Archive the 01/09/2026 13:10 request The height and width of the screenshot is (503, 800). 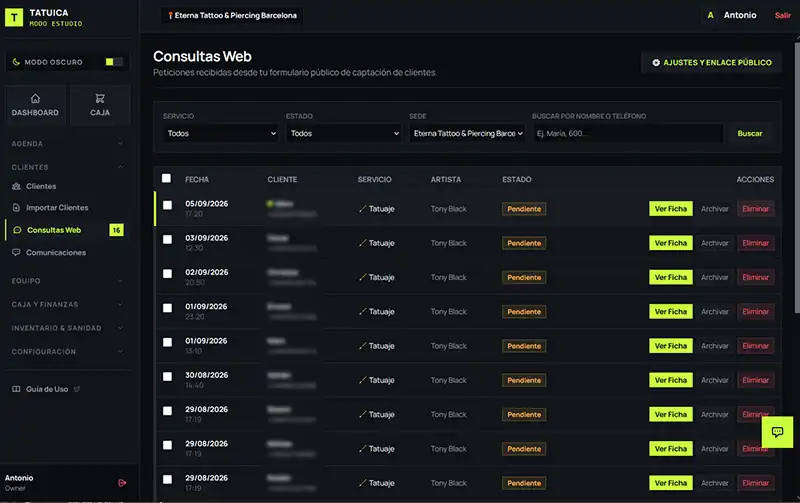714,346
